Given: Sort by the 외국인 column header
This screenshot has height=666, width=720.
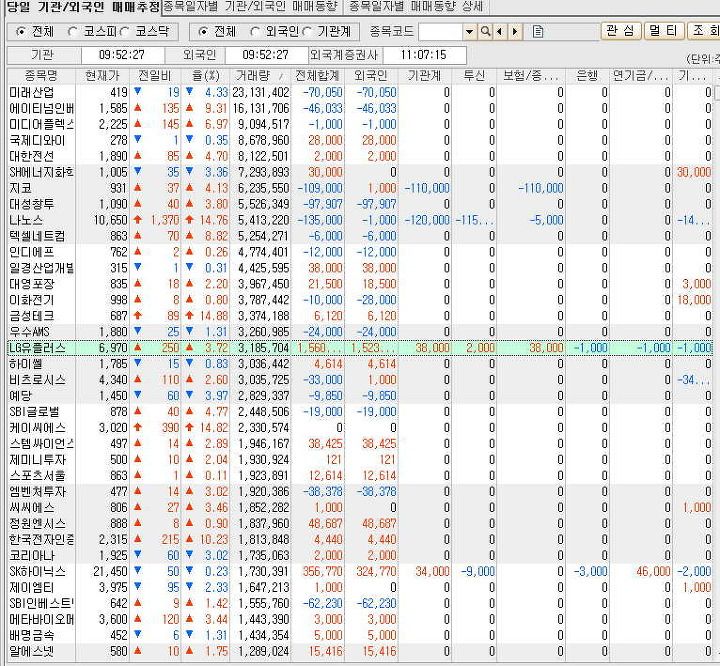Looking at the screenshot, I should click(x=371, y=76).
